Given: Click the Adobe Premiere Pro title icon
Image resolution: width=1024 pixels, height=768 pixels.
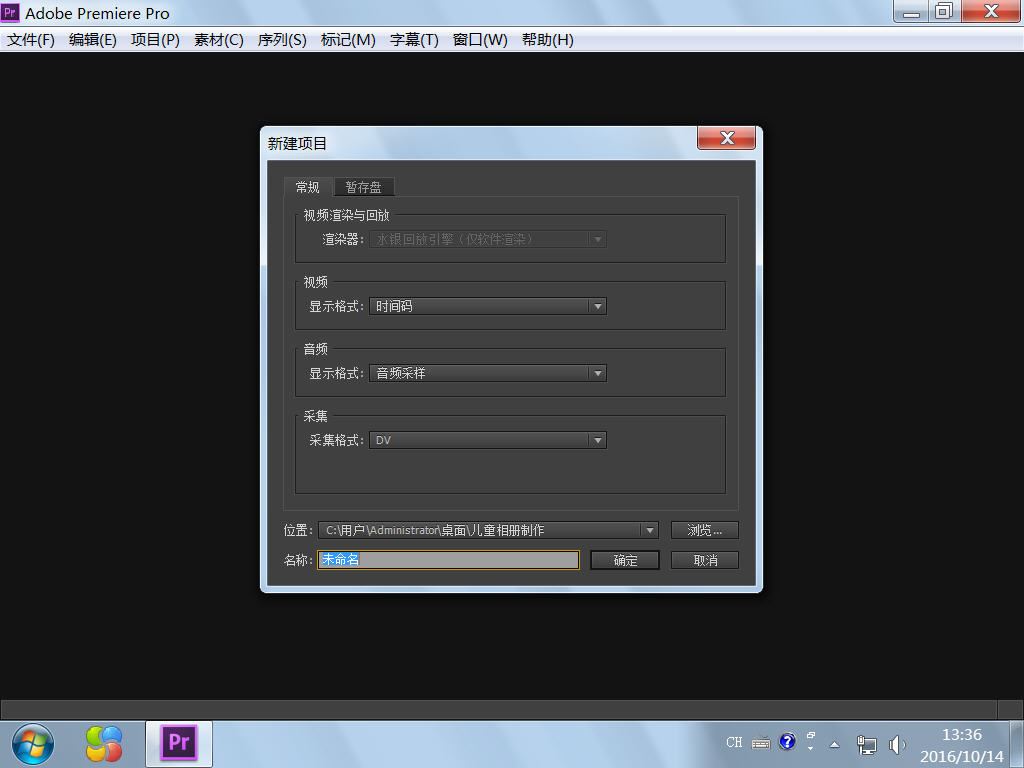Looking at the screenshot, I should [10, 12].
